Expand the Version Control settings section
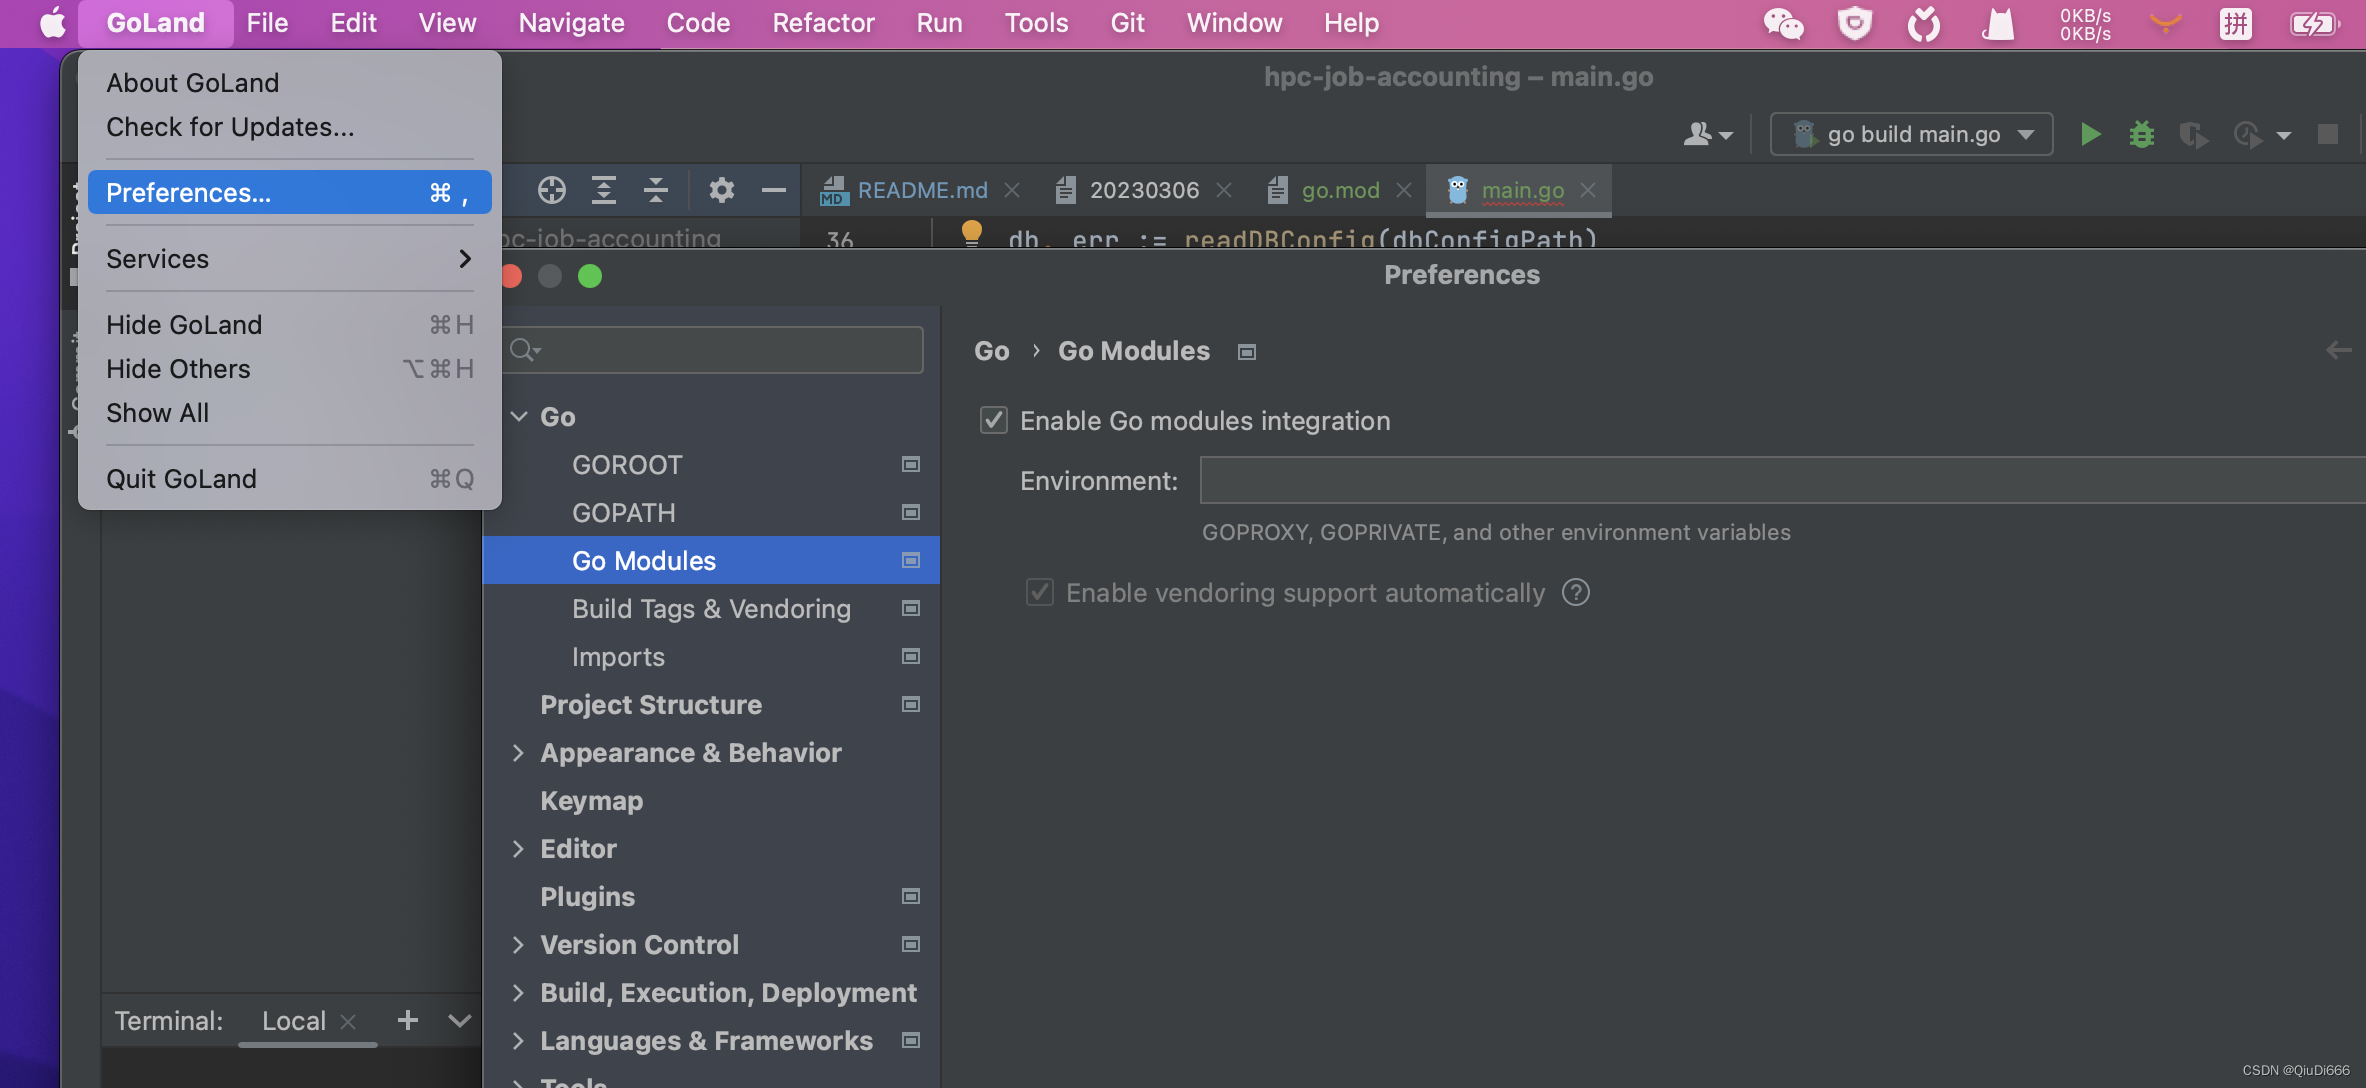Viewport: 2366px width, 1088px height. tap(518, 945)
